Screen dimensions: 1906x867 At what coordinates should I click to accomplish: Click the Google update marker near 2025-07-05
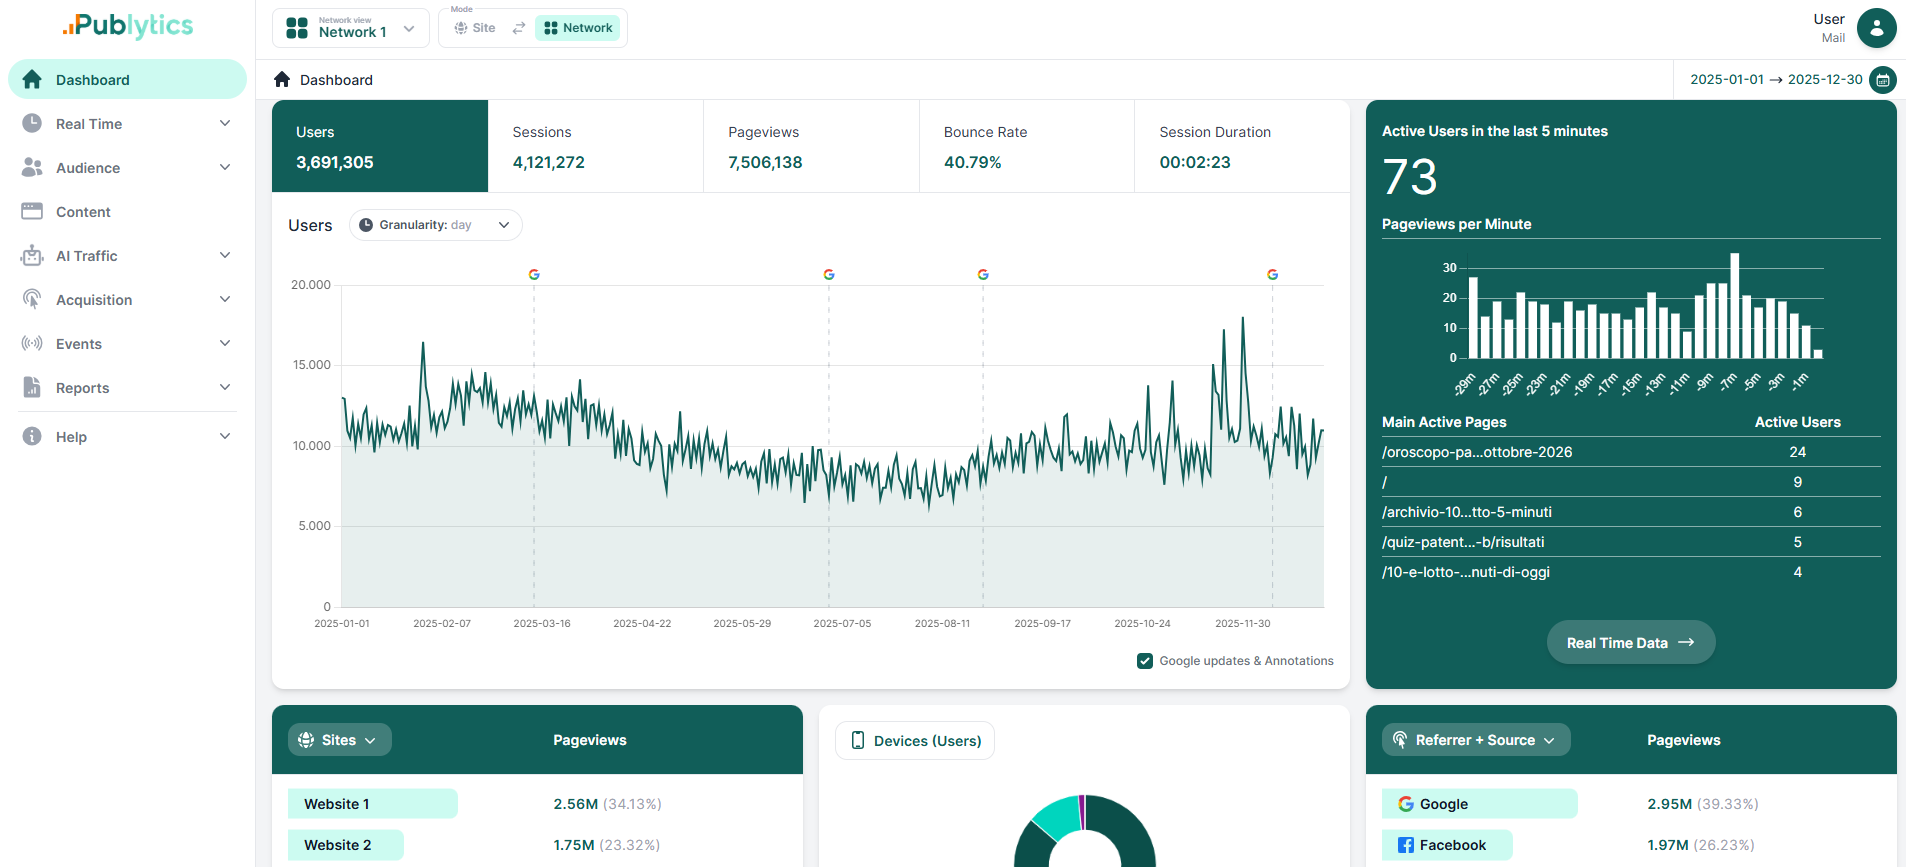[829, 274]
